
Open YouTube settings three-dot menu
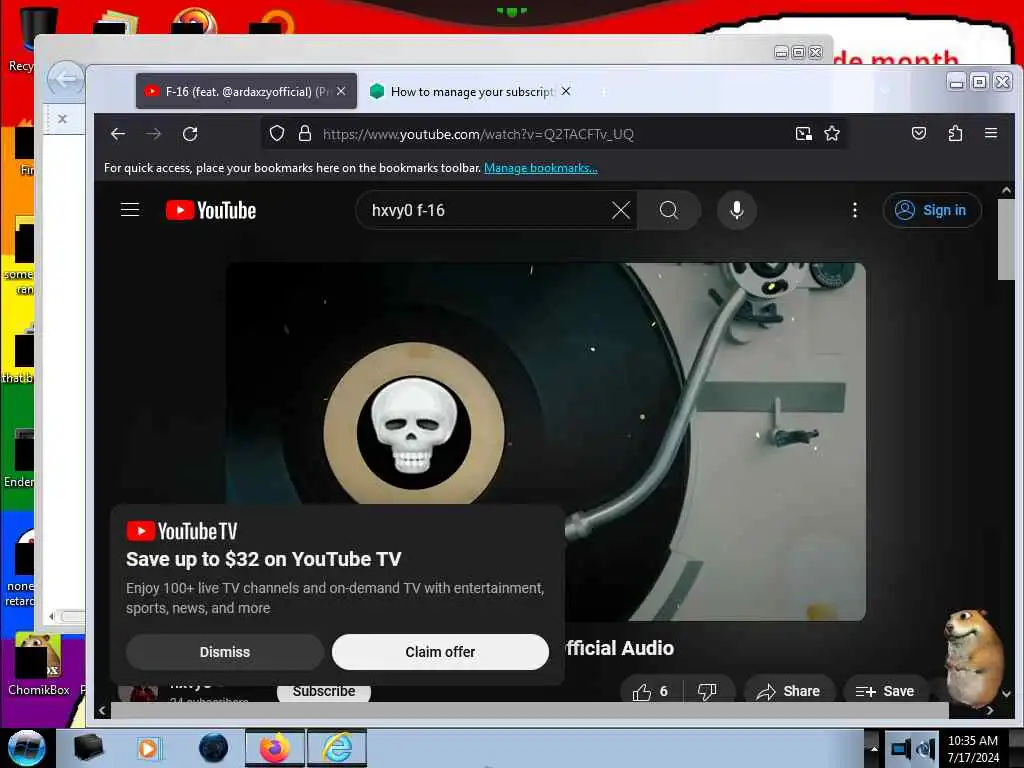855,210
